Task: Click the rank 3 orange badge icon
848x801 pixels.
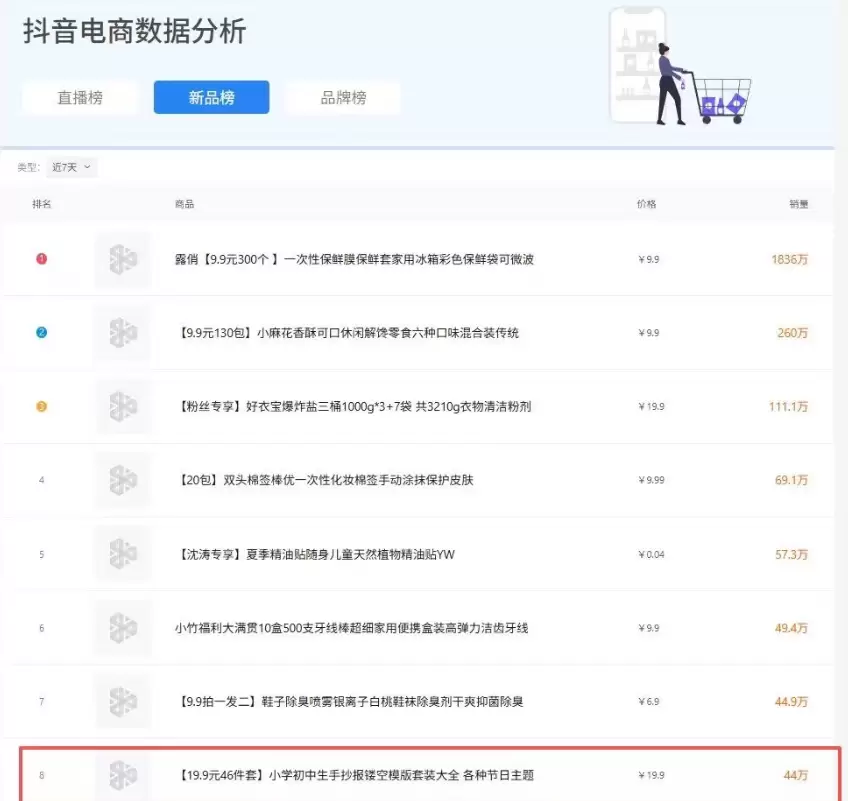Action: coord(42,406)
